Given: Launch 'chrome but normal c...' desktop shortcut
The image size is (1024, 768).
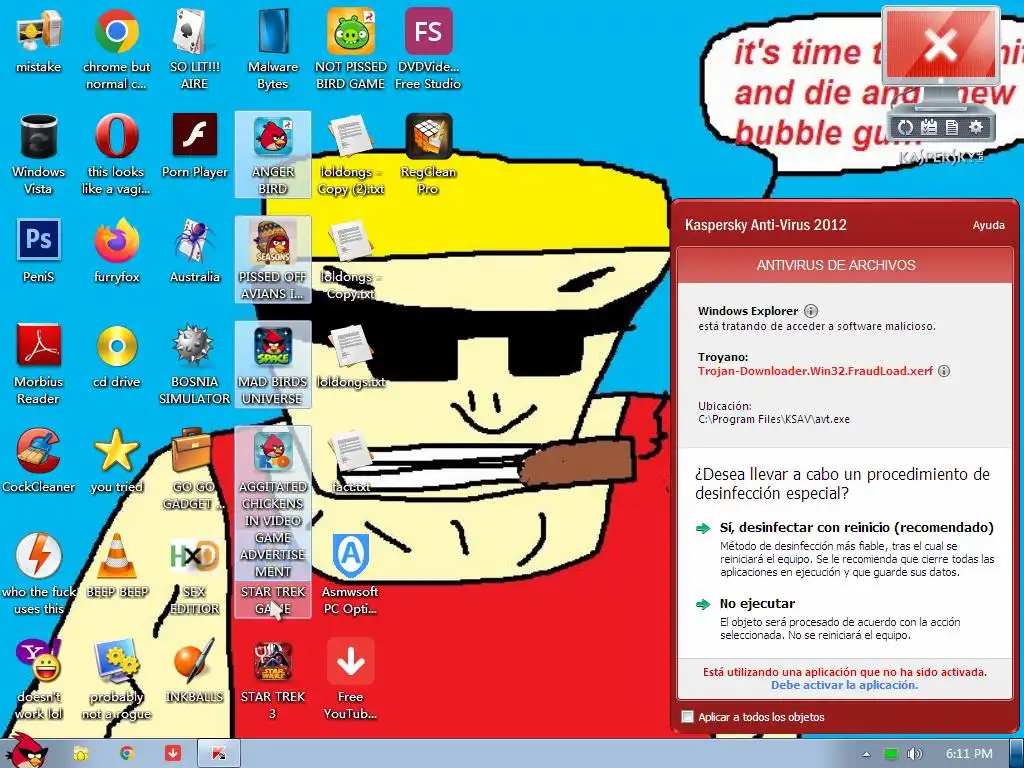Looking at the screenshot, I should (116, 50).
